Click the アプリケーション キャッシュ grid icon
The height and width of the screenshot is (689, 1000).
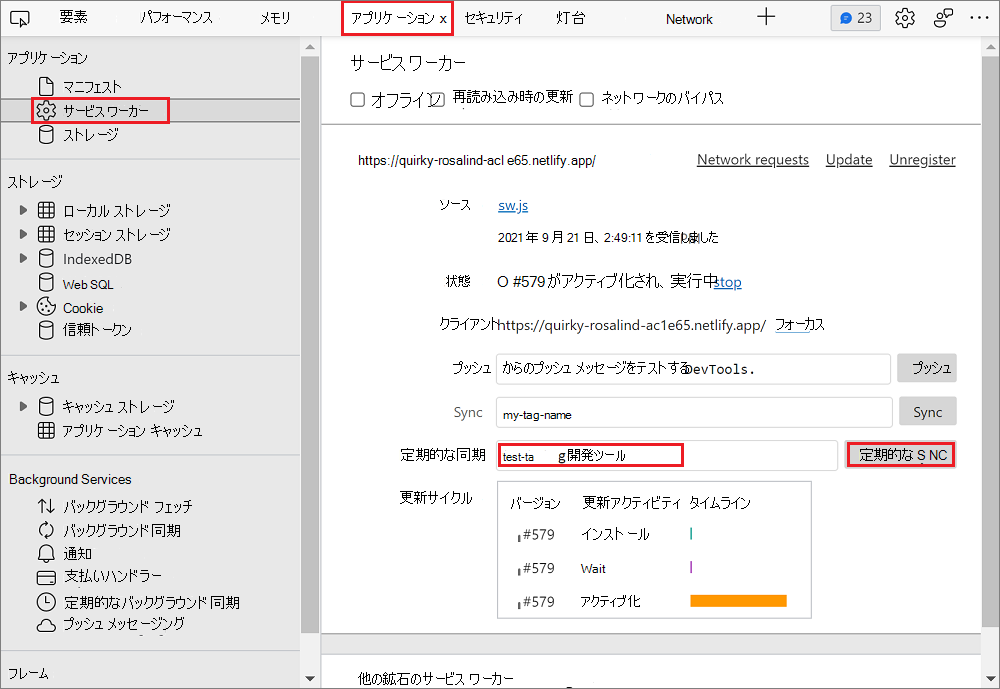[x=46, y=431]
